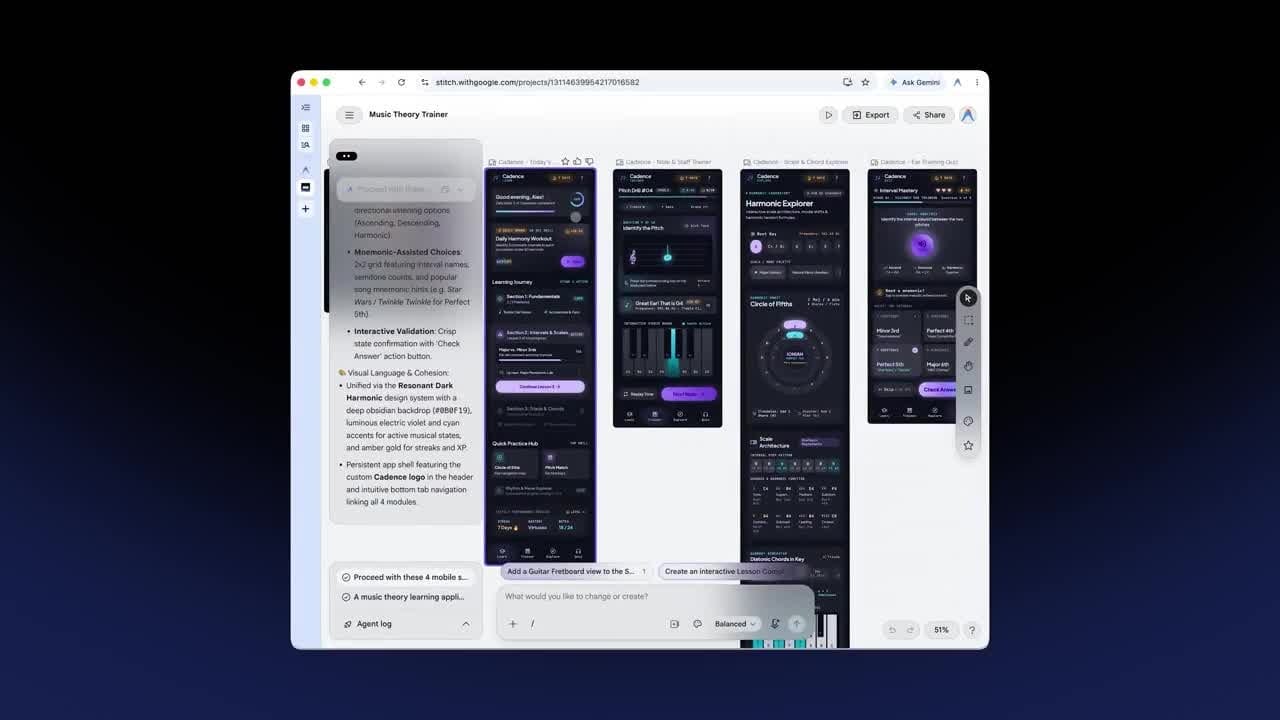The width and height of the screenshot is (1280, 720).
Task: Activate the hand pan tool
Action: (x=968, y=366)
